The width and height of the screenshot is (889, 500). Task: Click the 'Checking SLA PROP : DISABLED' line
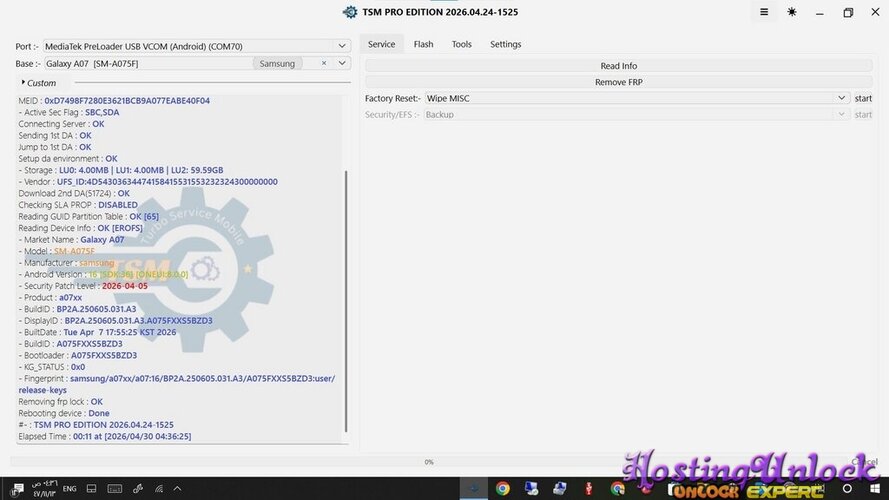[x=78, y=205]
